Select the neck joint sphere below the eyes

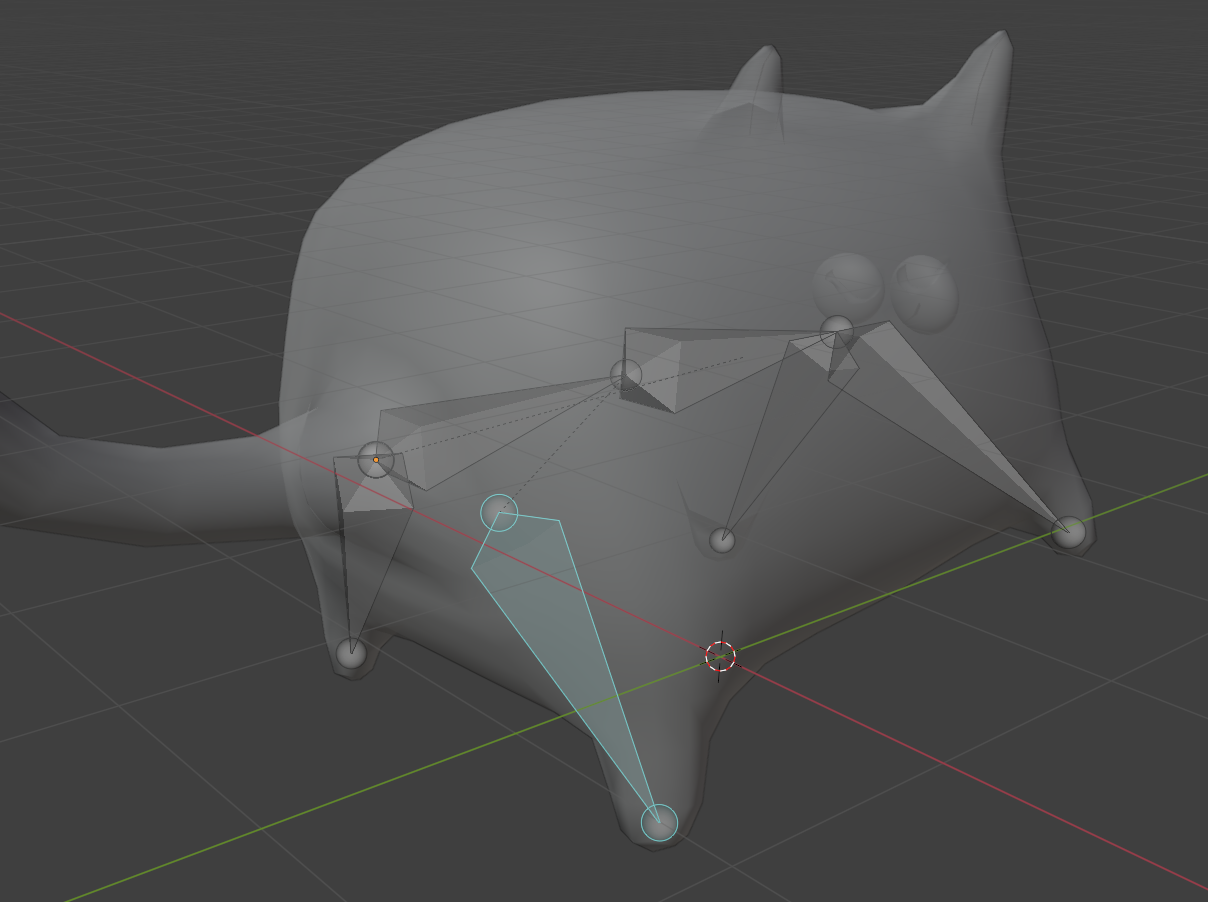[x=837, y=330]
